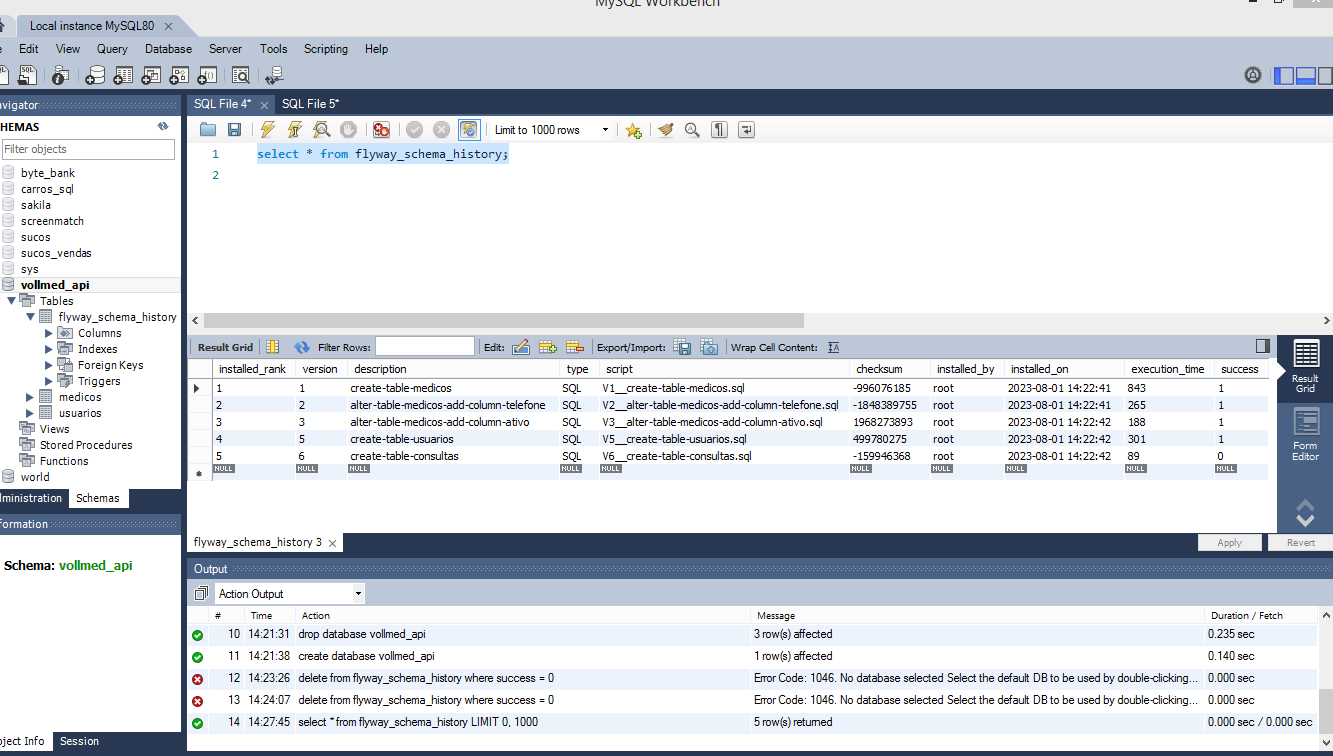The image size is (1333, 756).
Task: Click the Filter Rows input field
Action: [425, 347]
